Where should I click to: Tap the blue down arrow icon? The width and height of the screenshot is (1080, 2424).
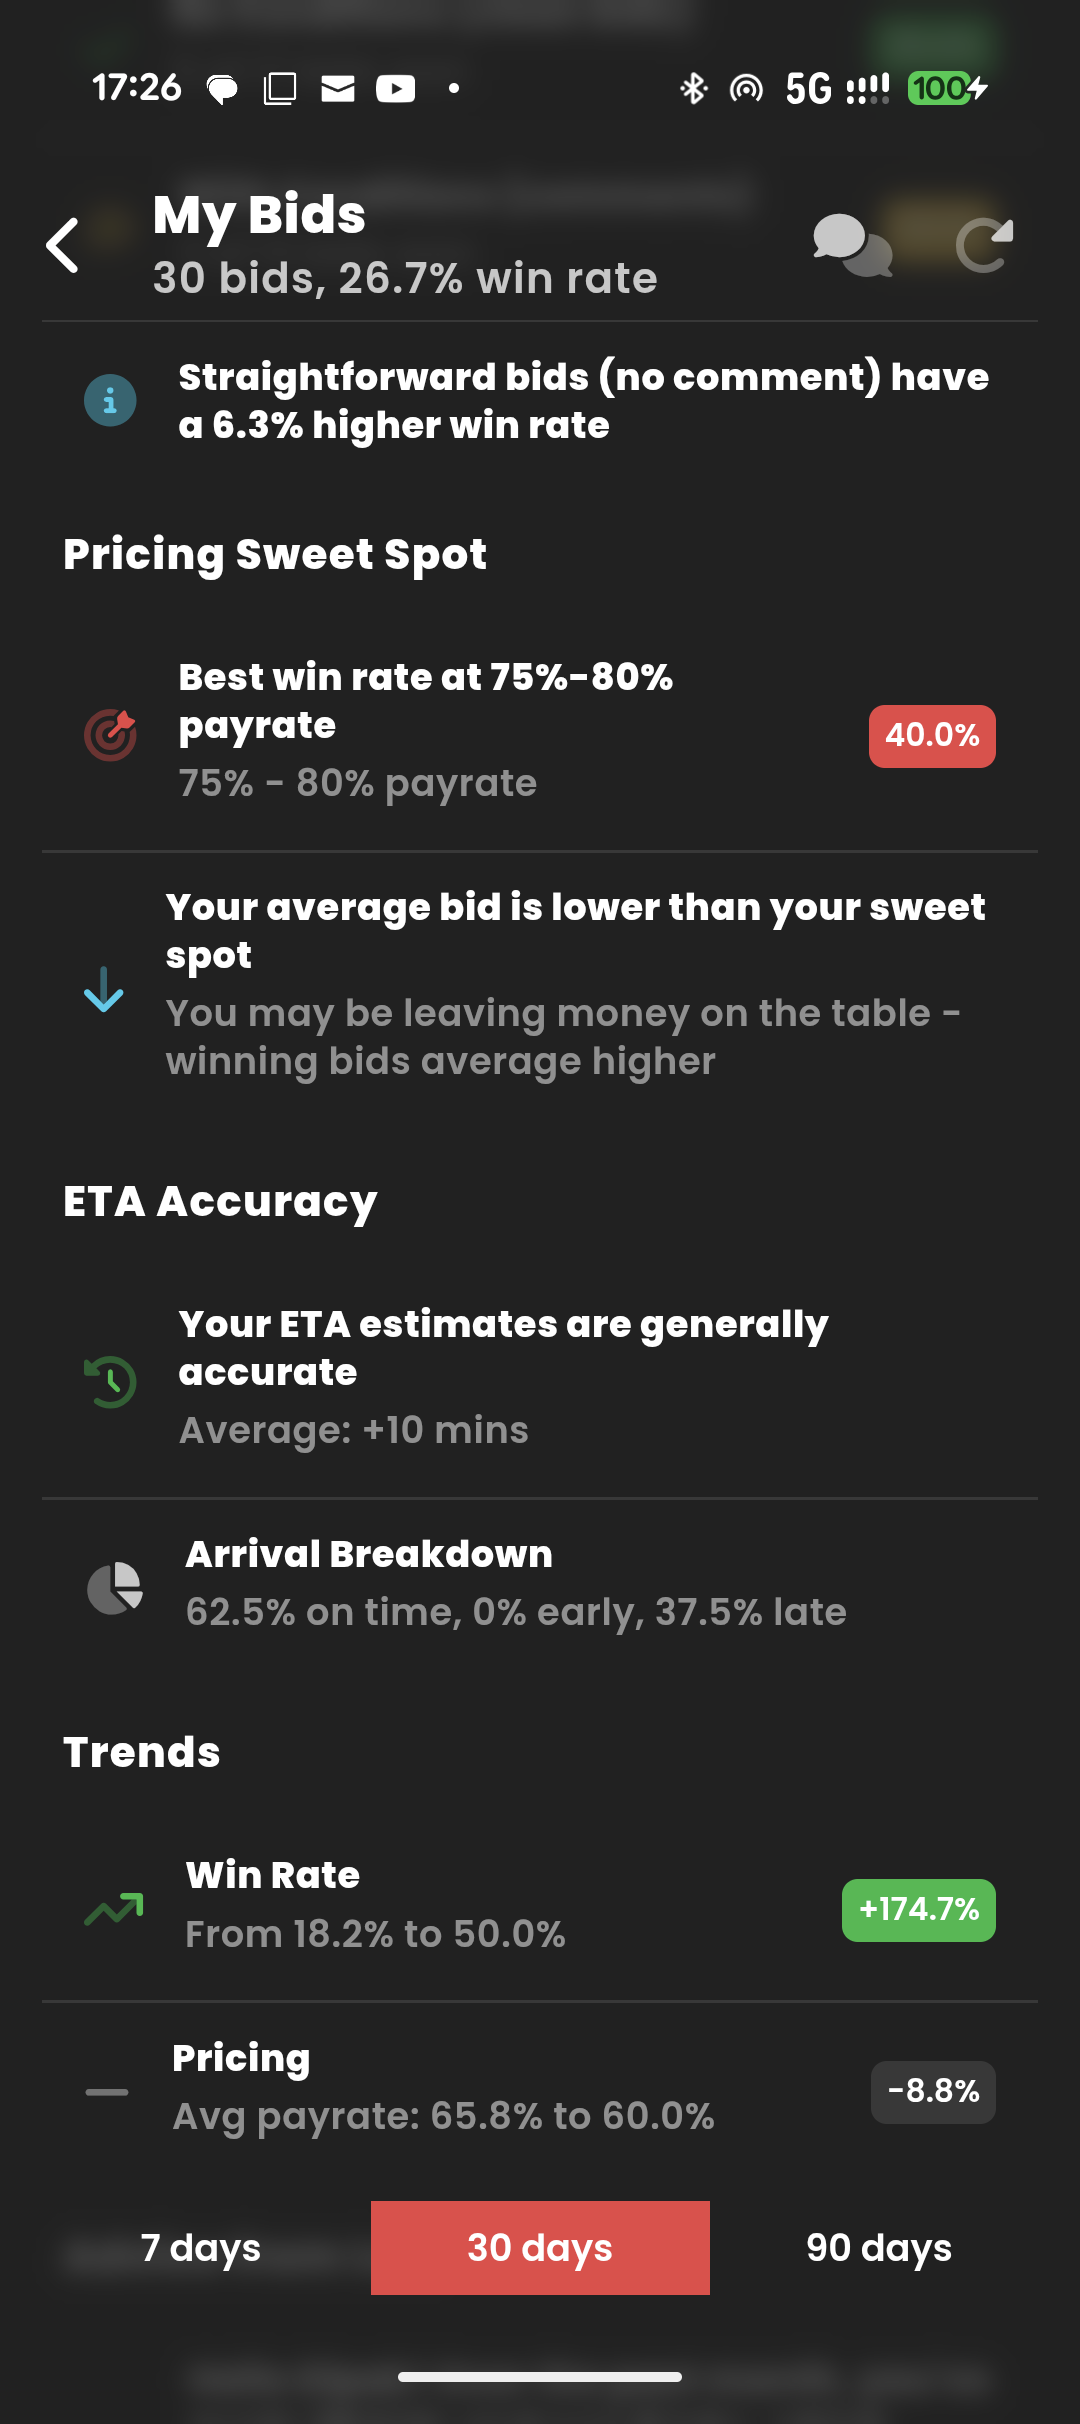tap(103, 989)
